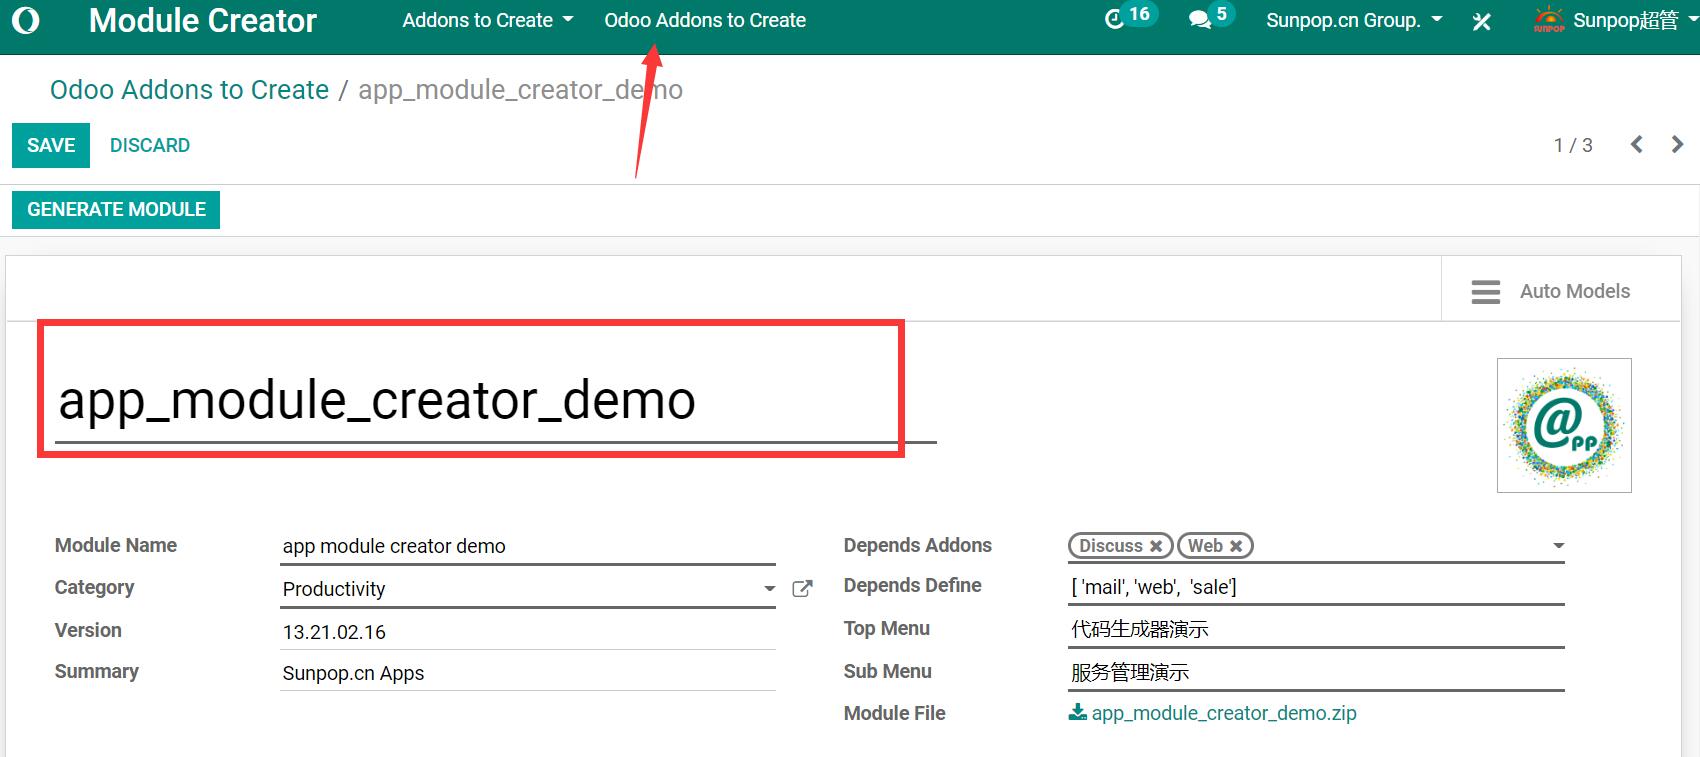Image resolution: width=1700 pixels, height=757 pixels.
Task: Download the app_module_creator_demo.zip file
Action: point(1222,713)
